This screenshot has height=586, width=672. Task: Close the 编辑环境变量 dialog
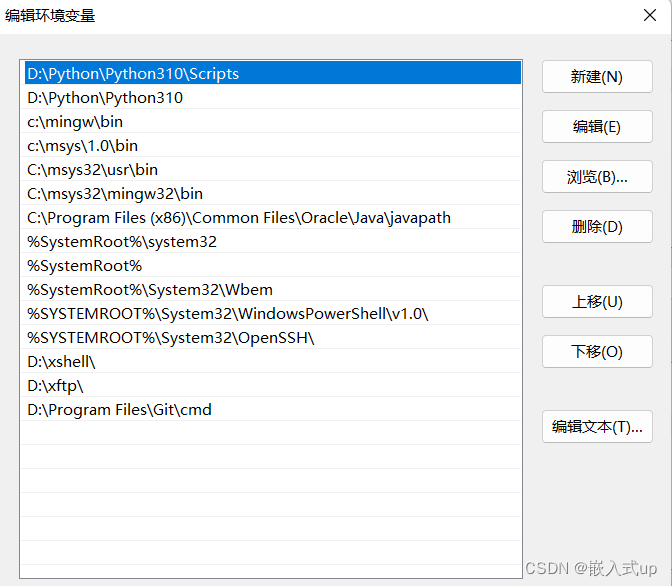tap(650, 15)
